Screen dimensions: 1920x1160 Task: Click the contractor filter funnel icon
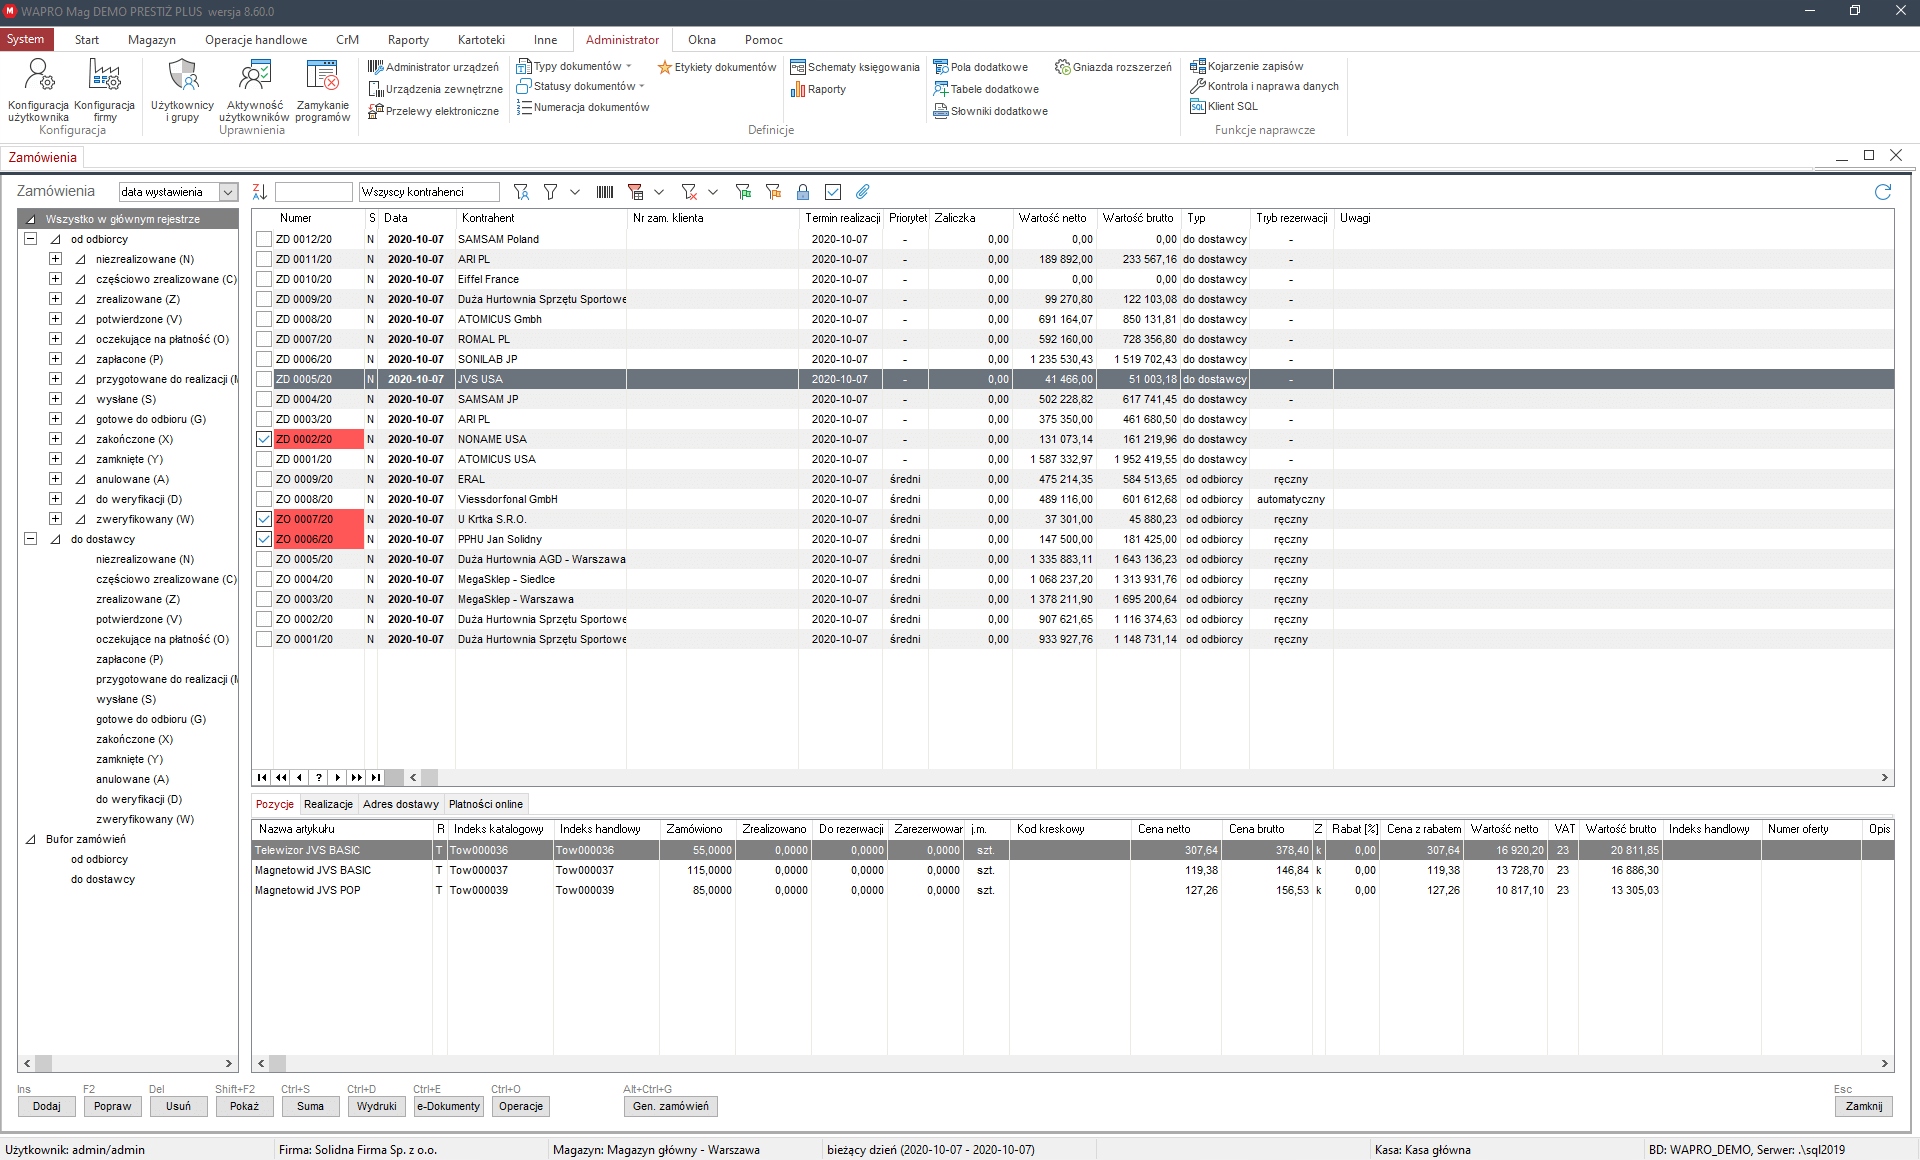coord(521,191)
